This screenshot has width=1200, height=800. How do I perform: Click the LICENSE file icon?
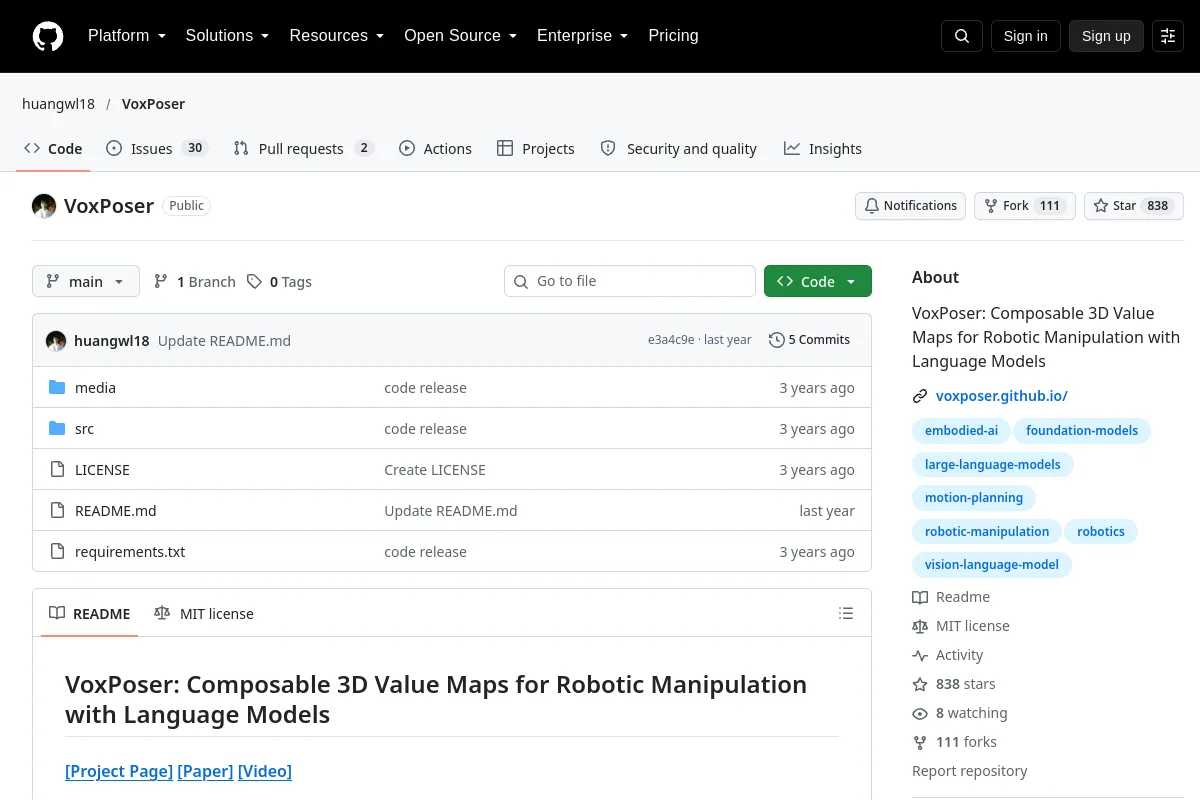(x=57, y=470)
